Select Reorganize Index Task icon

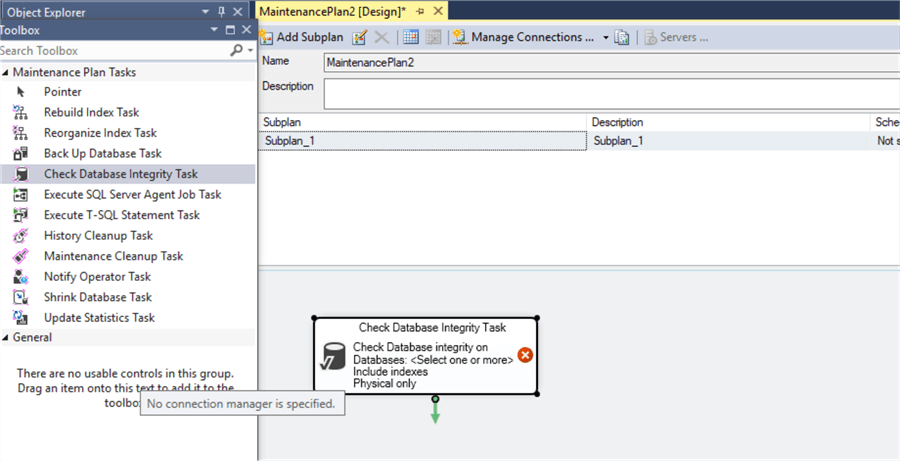point(20,133)
